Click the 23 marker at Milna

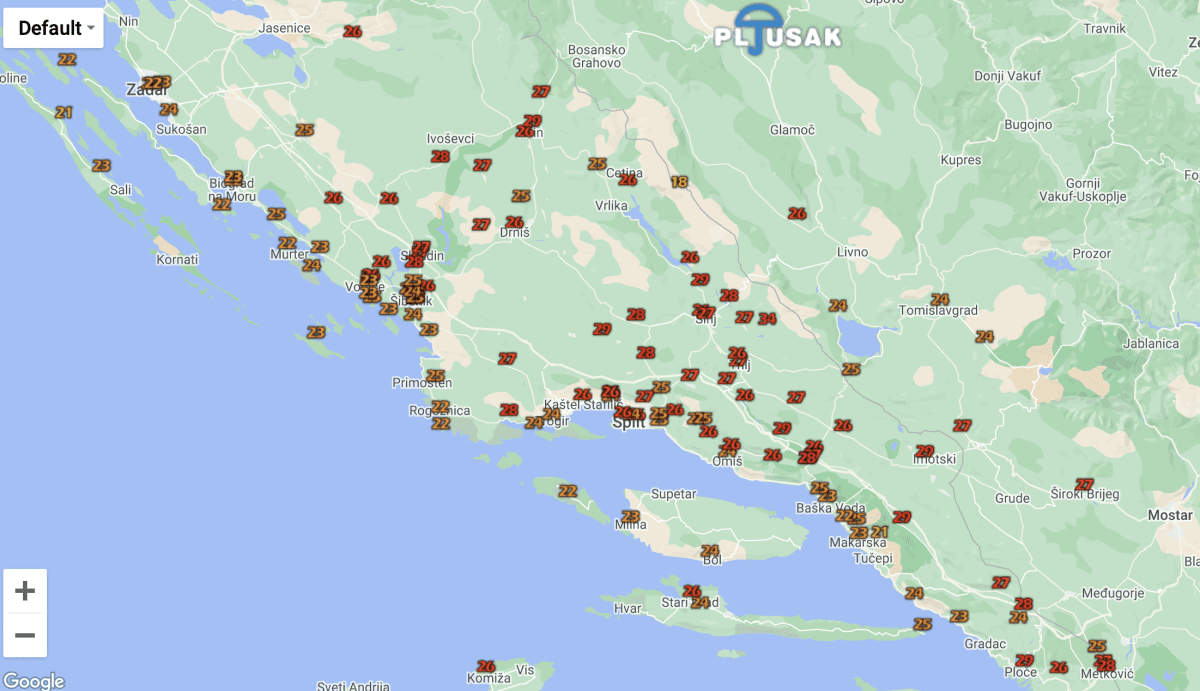click(x=630, y=516)
